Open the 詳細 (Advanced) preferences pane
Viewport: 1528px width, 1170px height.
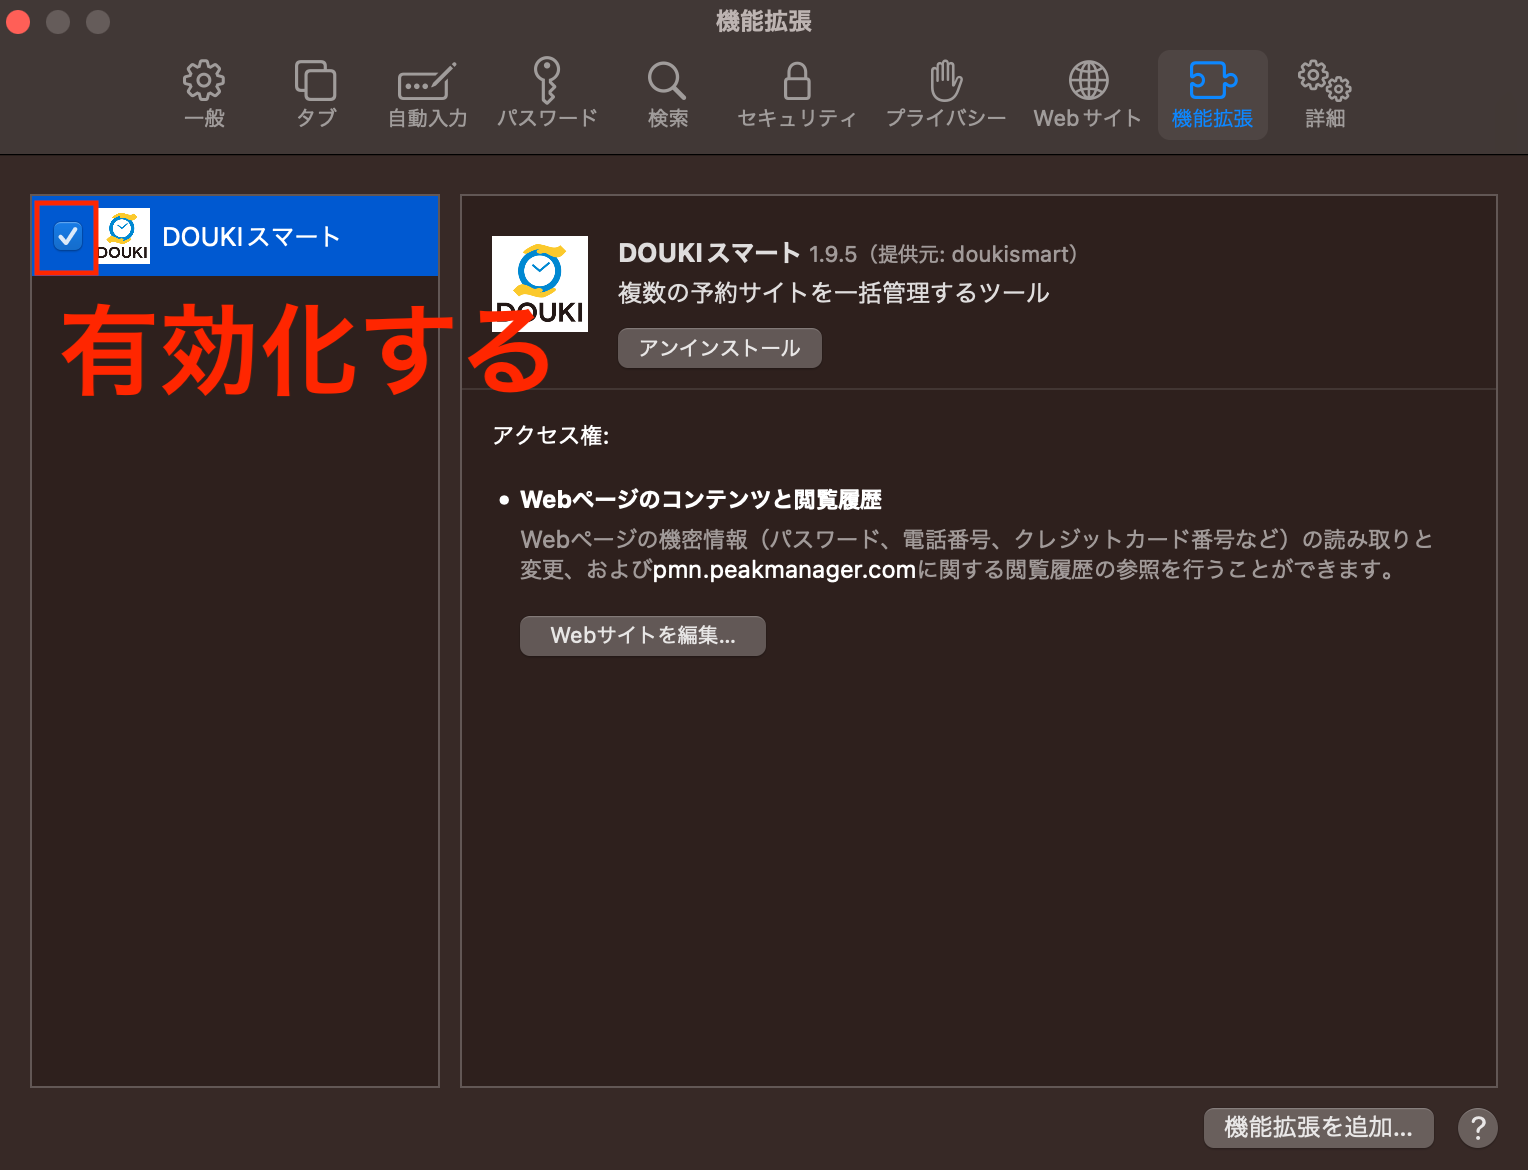pyautogui.click(x=1325, y=95)
